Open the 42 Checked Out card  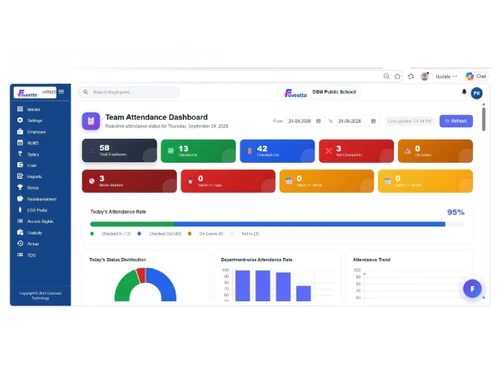(x=277, y=151)
